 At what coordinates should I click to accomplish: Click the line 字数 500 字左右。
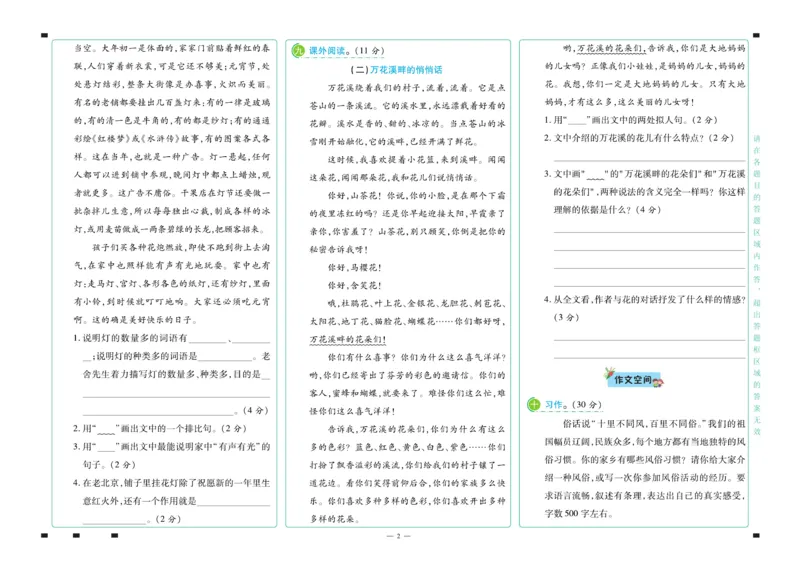[x=579, y=514]
